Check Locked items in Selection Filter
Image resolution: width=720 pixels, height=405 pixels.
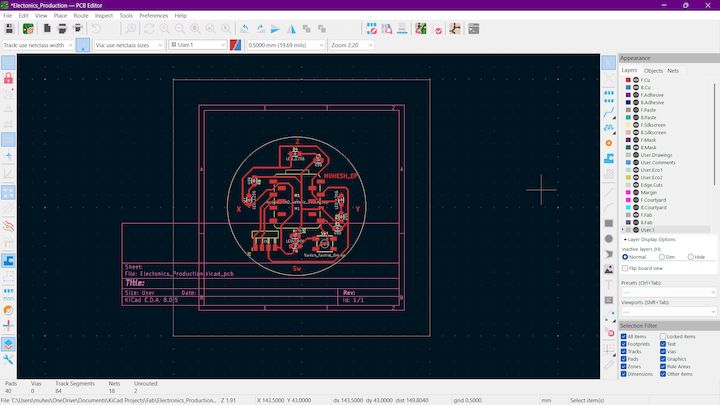663,337
